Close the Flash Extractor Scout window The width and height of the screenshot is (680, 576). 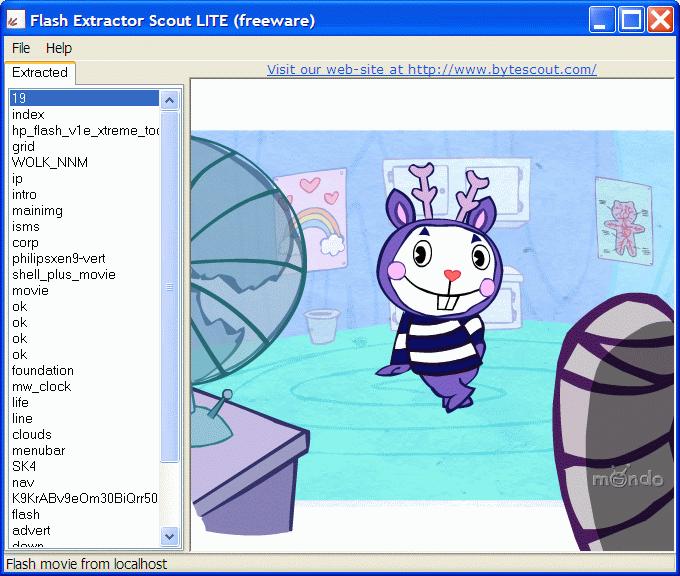point(660,20)
